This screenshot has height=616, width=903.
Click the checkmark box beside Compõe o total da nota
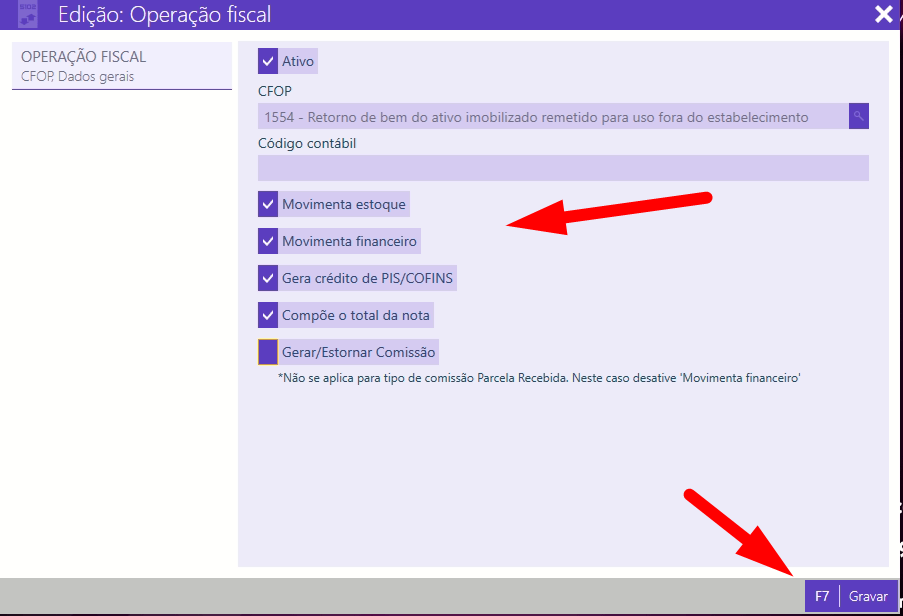click(268, 315)
